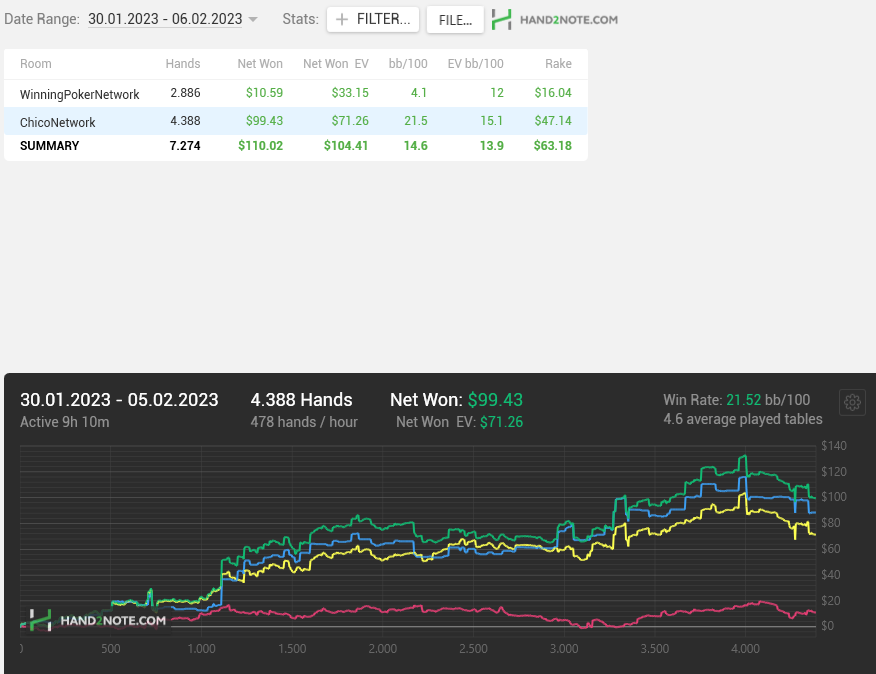Click WinningPokerNetwork hands value 2.886
This screenshot has height=674, width=876.
(185, 93)
